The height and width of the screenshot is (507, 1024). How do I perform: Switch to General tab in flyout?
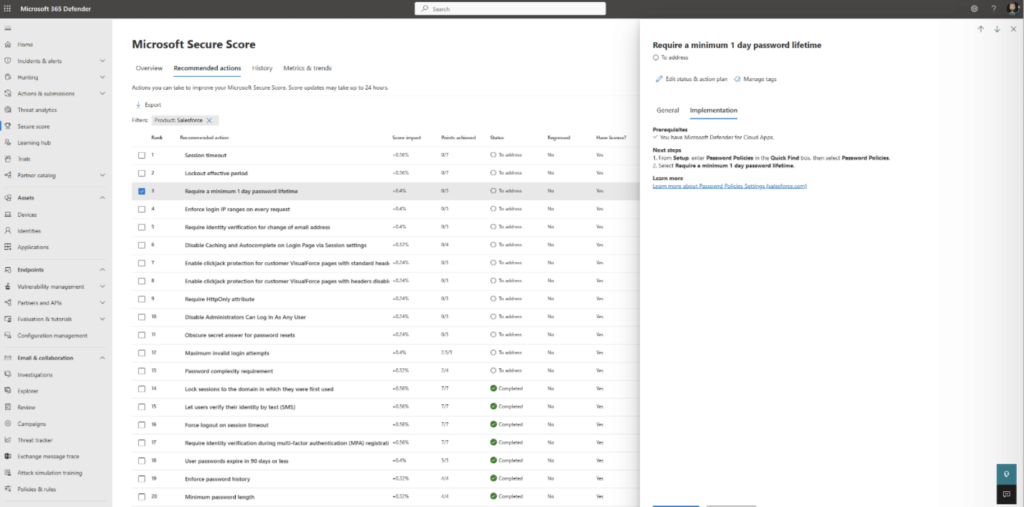(x=667, y=110)
